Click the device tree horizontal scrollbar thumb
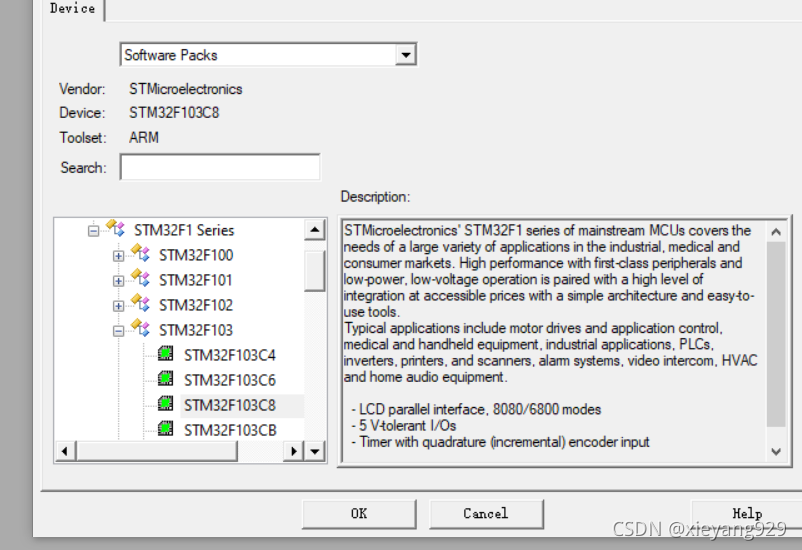802x550 pixels. tap(157, 451)
